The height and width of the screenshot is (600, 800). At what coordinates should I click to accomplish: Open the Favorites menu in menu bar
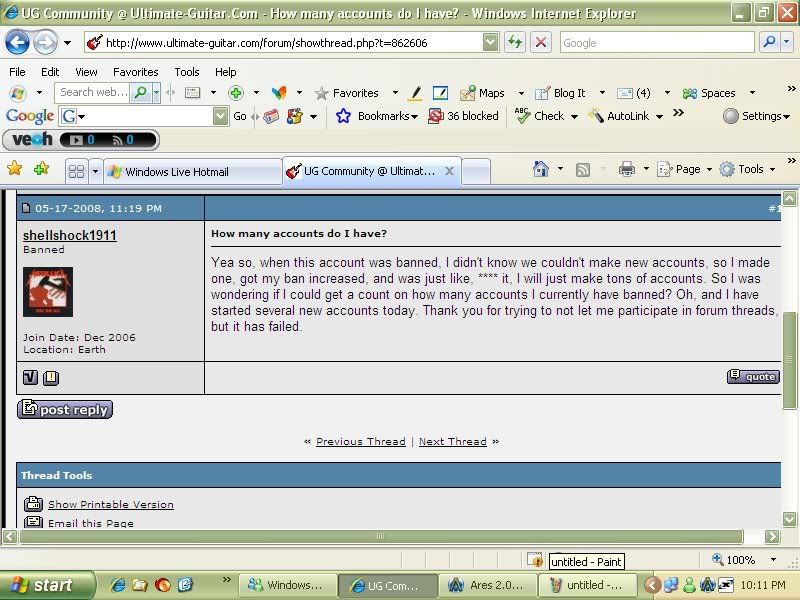coord(136,72)
